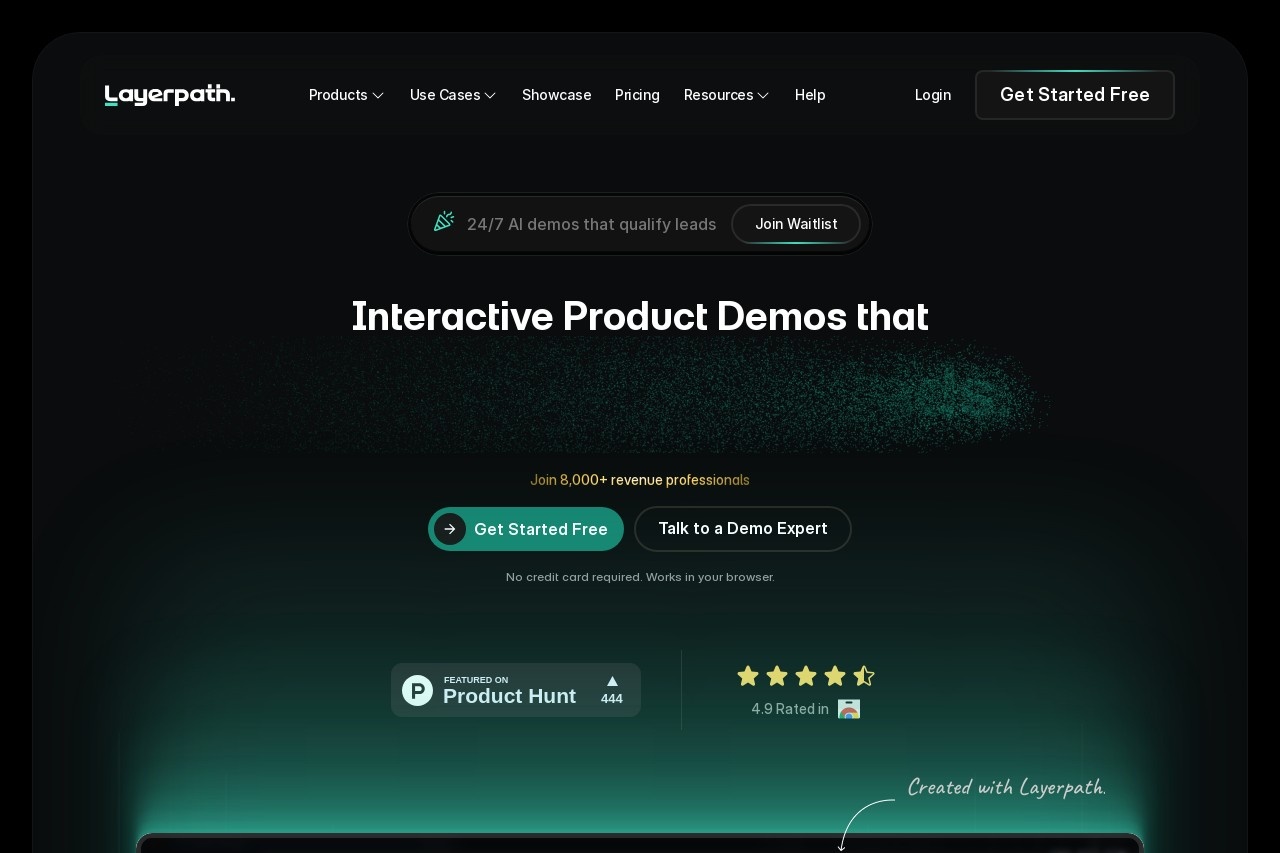Click the Login link
Screen dimensions: 1280x853
[933, 95]
